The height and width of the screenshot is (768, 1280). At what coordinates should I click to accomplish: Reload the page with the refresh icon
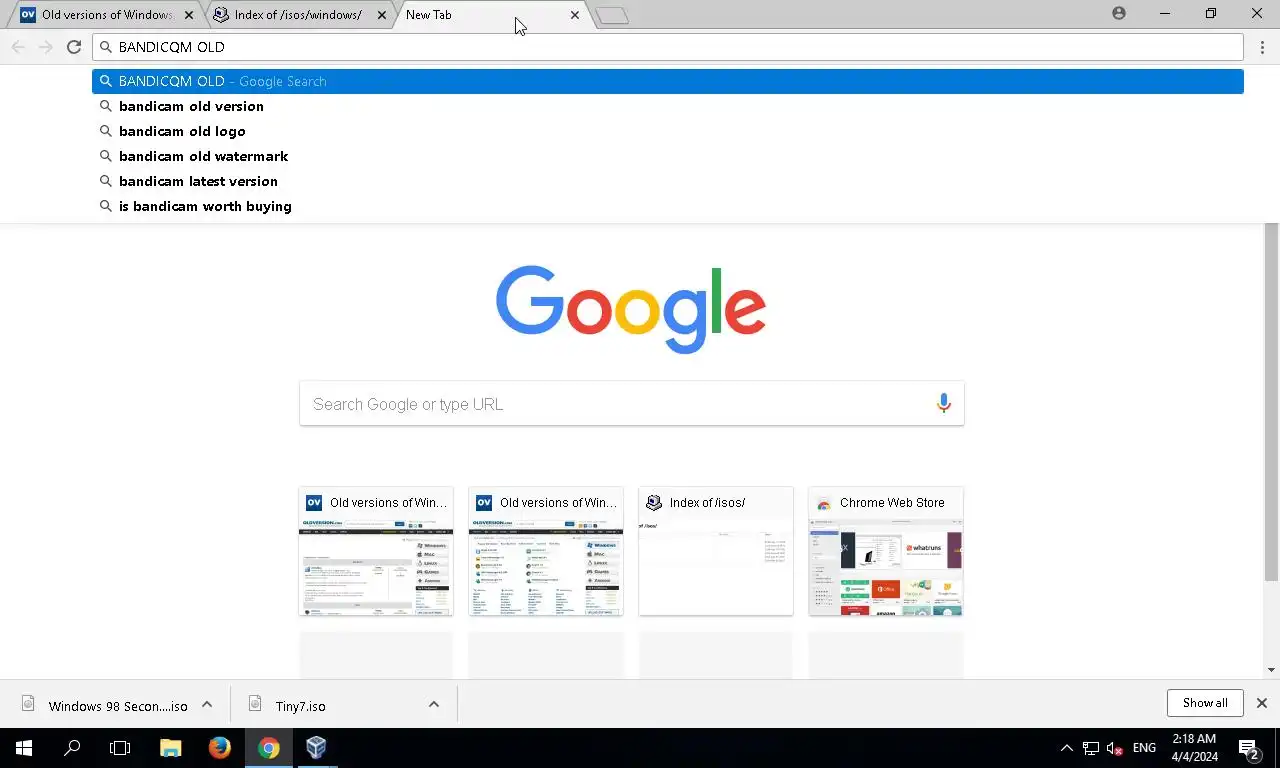pyautogui.click(x=73, y=47)
